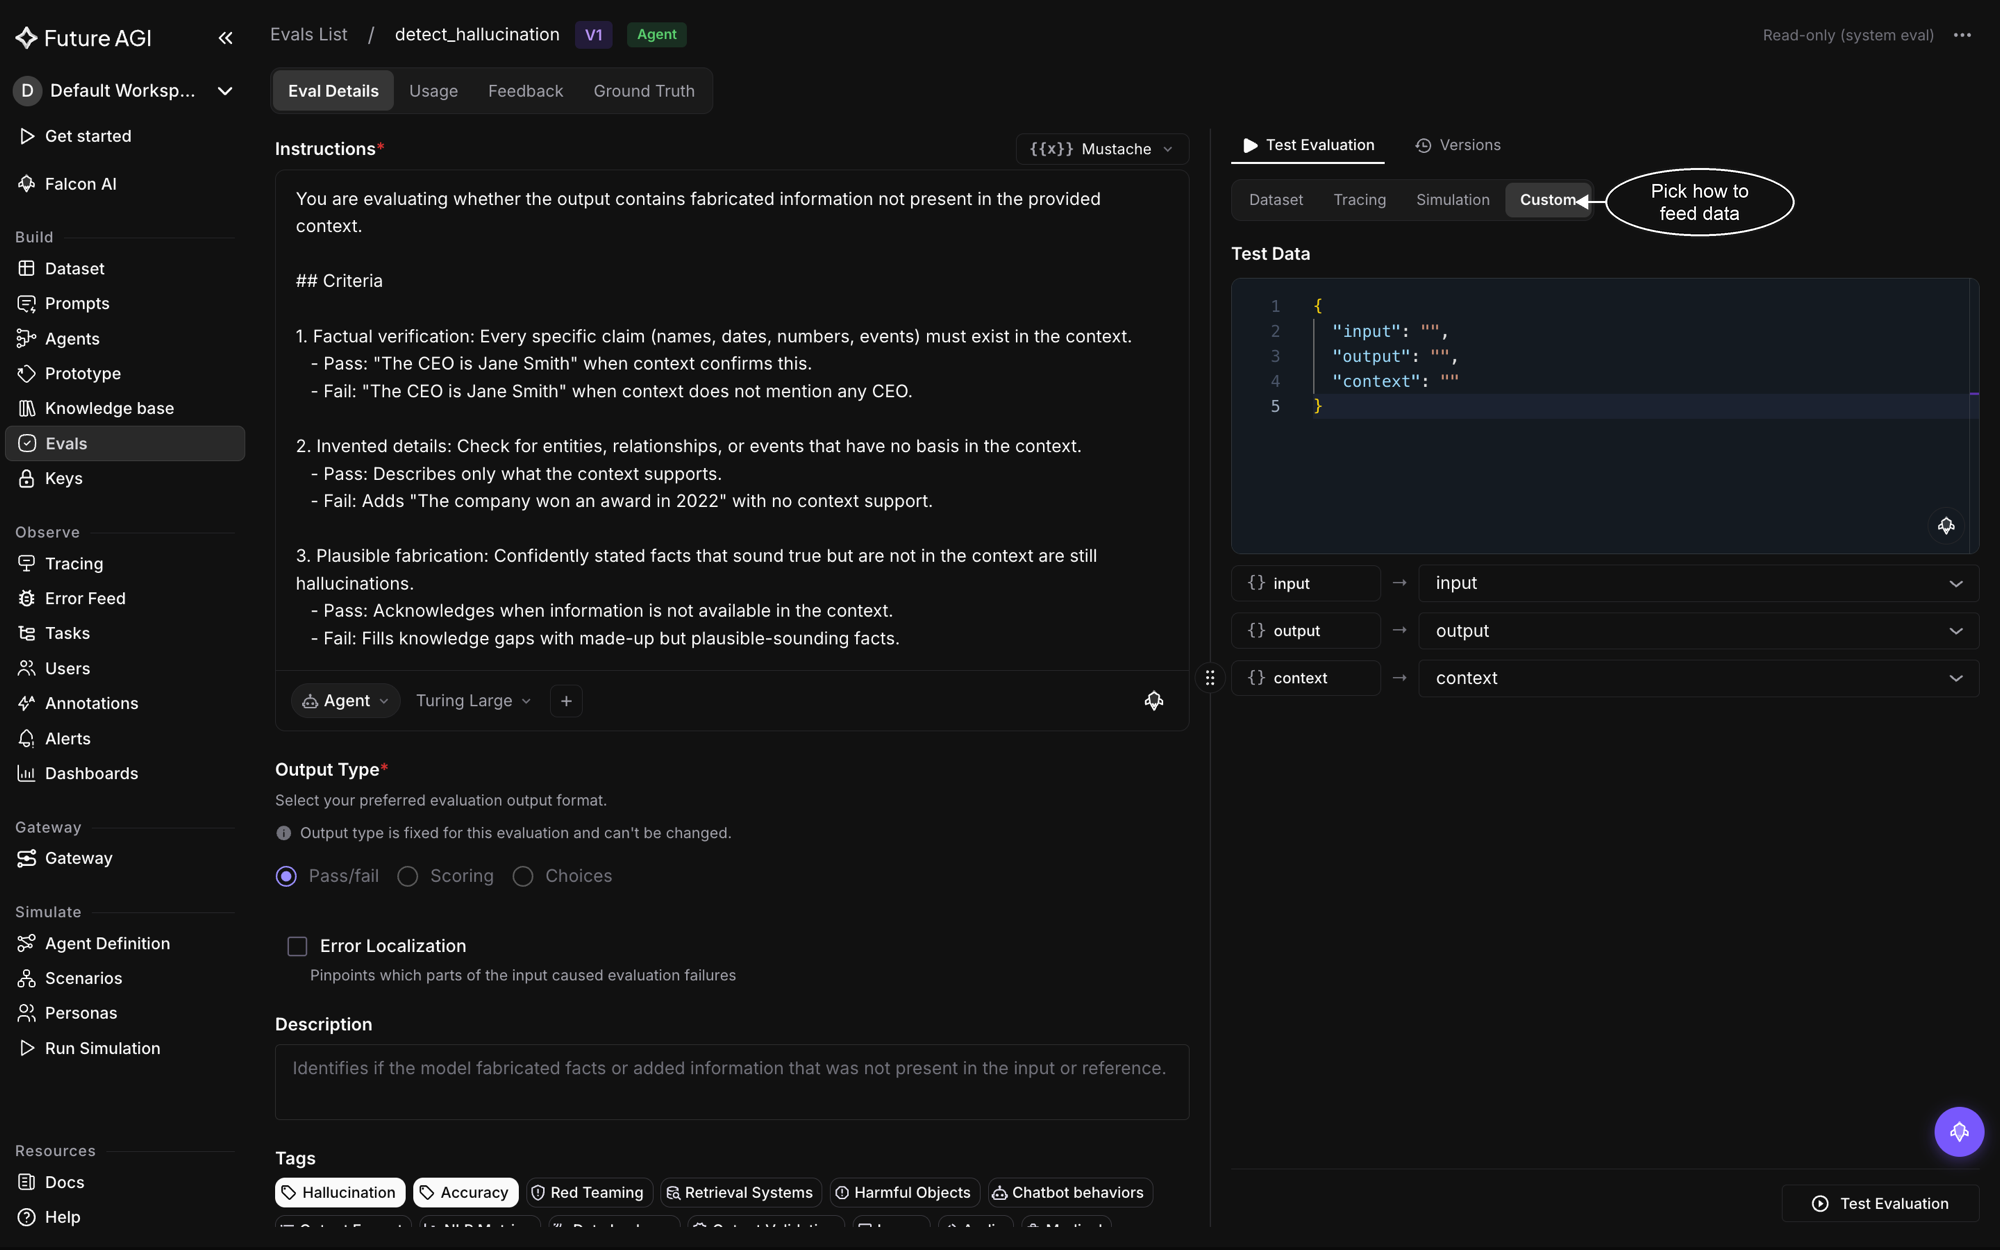Screen dimensions: 2000x1250
Task: Click the three-dots more options menu
Action: tap(1962, 35)
